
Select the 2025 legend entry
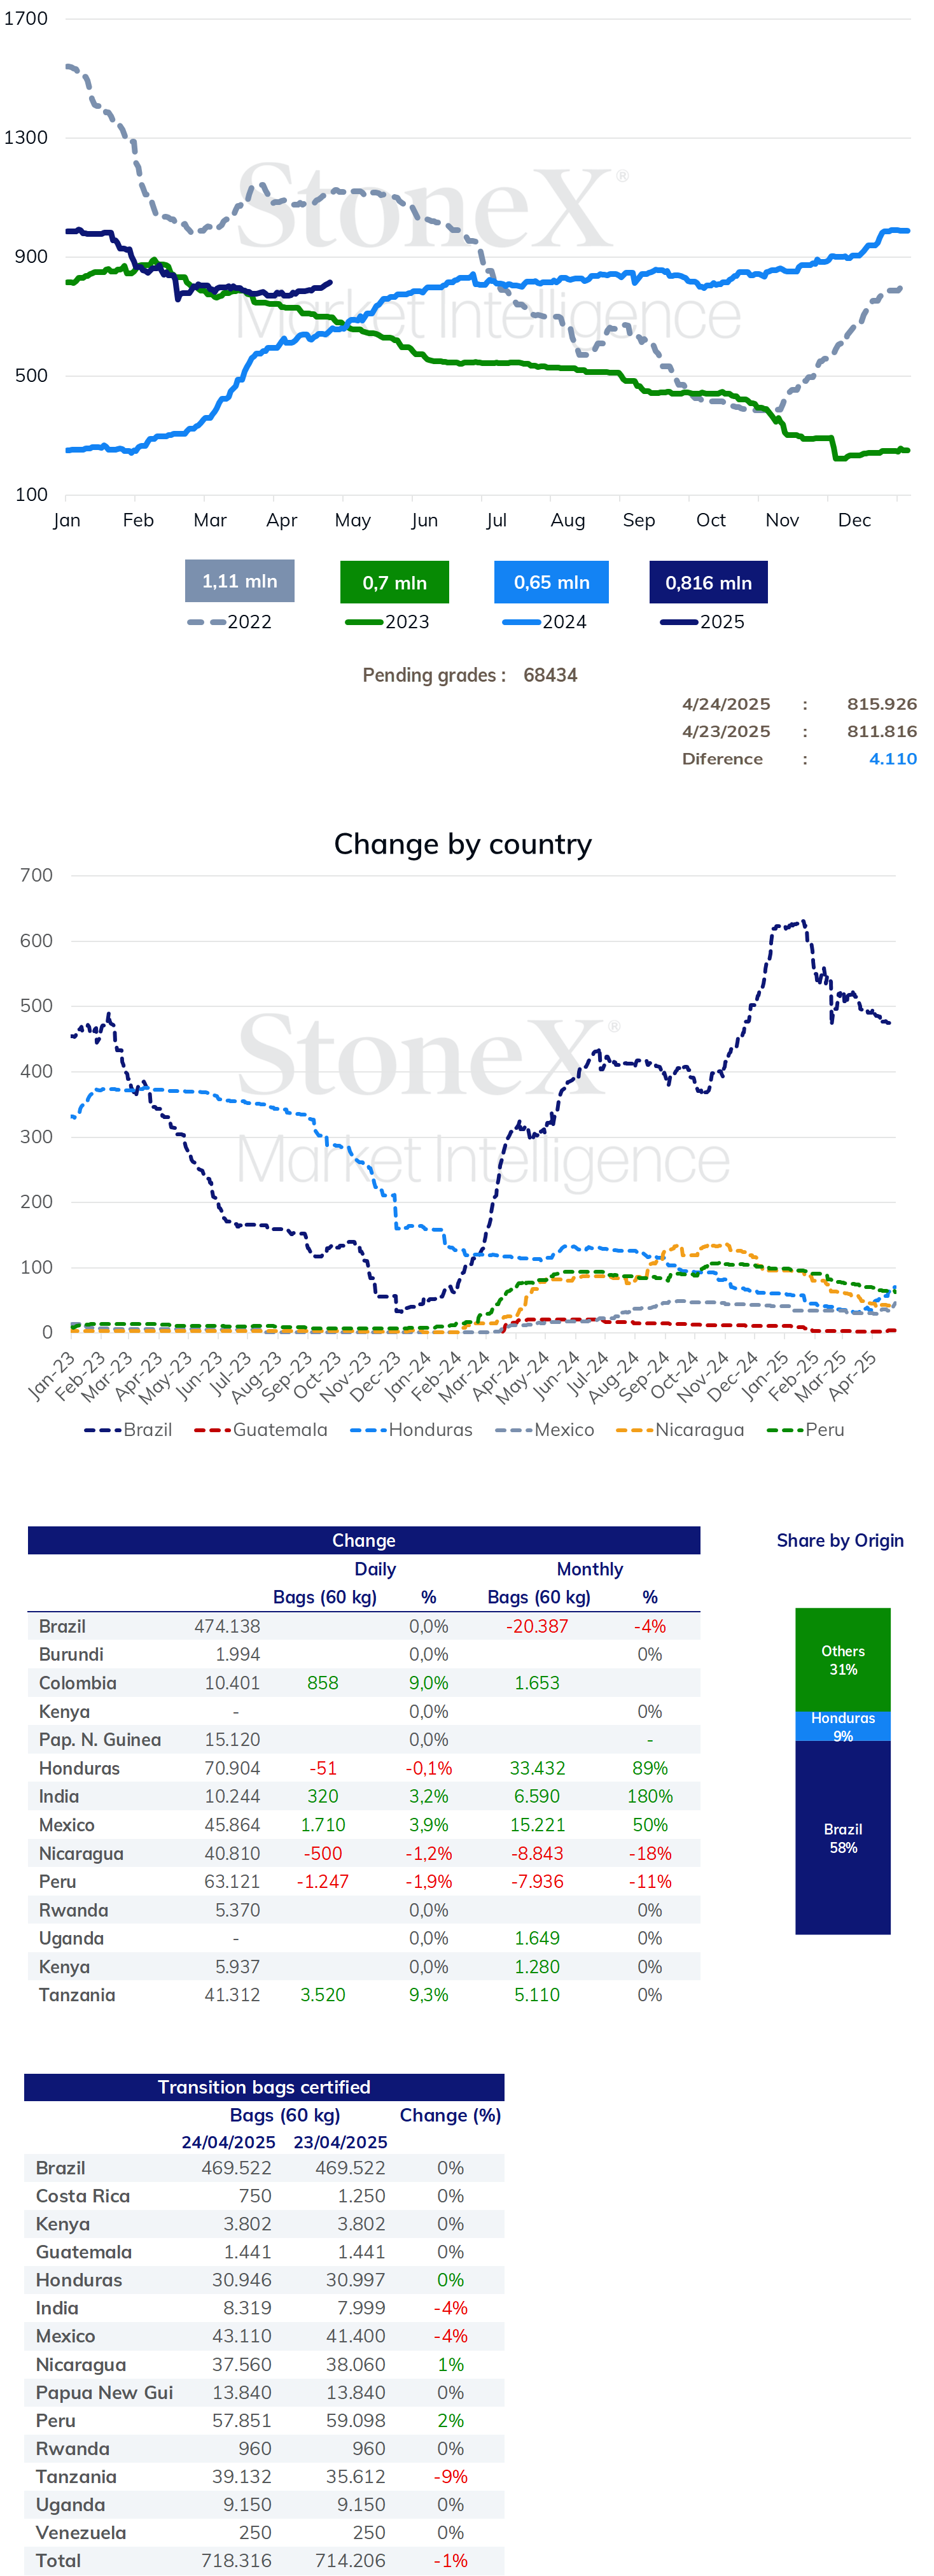[702, 622]
